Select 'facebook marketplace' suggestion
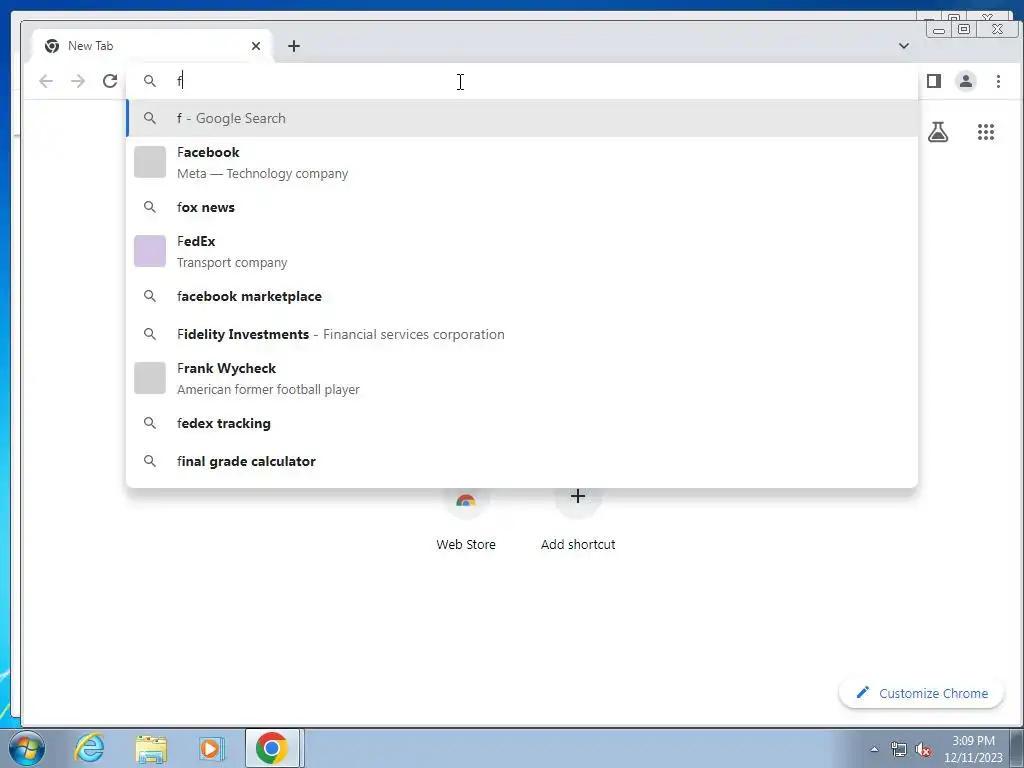This screenshot has height=768, width=1024. [x=522, y=296]
